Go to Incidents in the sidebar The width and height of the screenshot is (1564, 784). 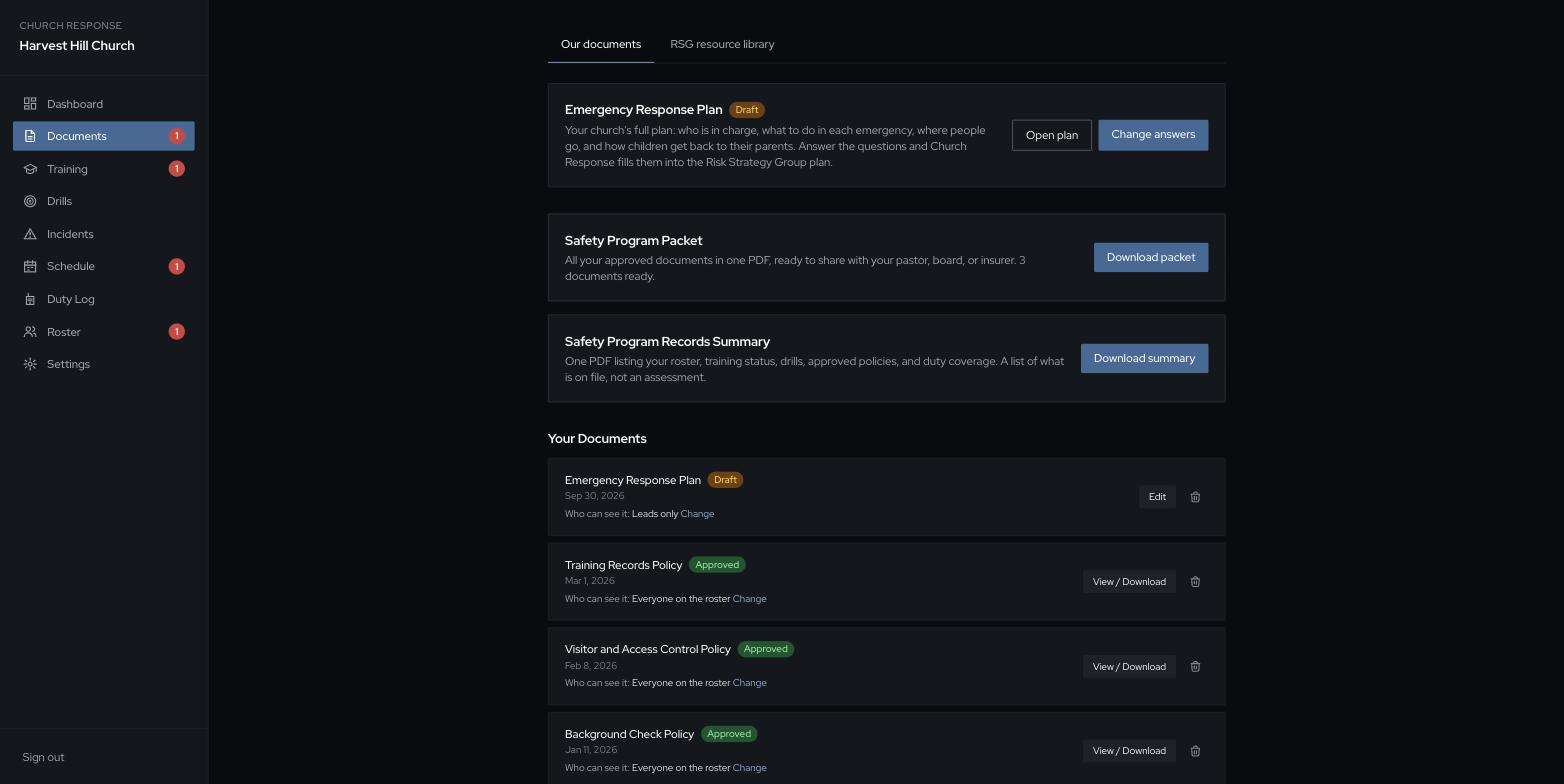click(x=104, y=234)
